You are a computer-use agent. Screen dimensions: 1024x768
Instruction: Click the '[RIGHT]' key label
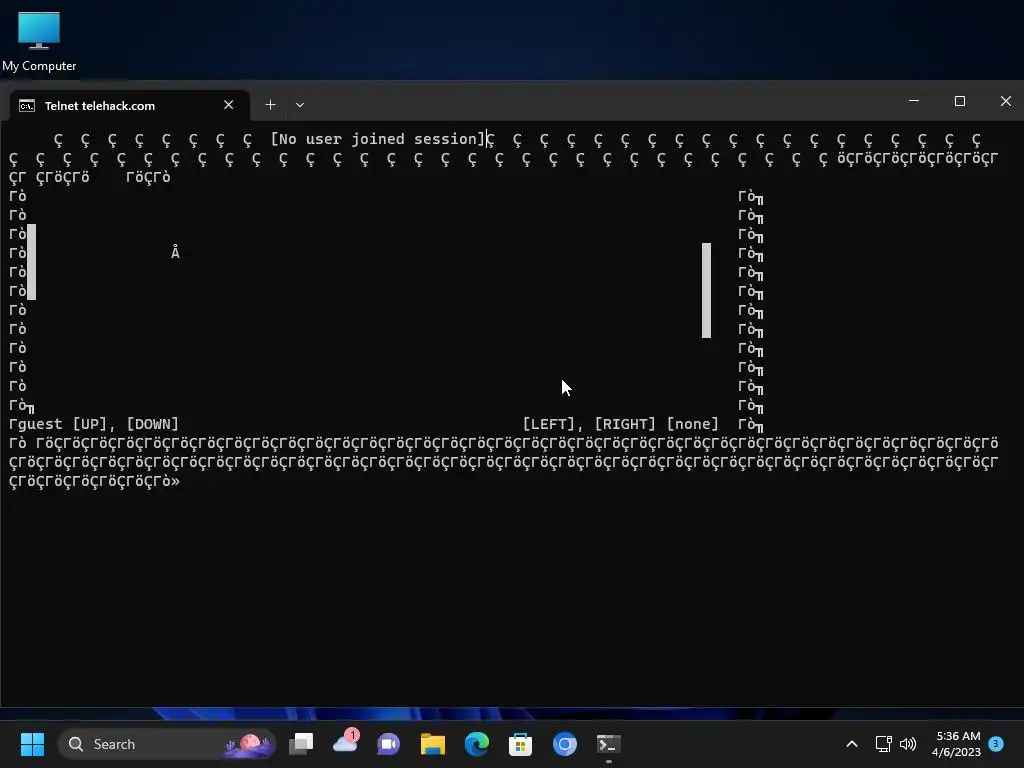(x=625, y=424)
